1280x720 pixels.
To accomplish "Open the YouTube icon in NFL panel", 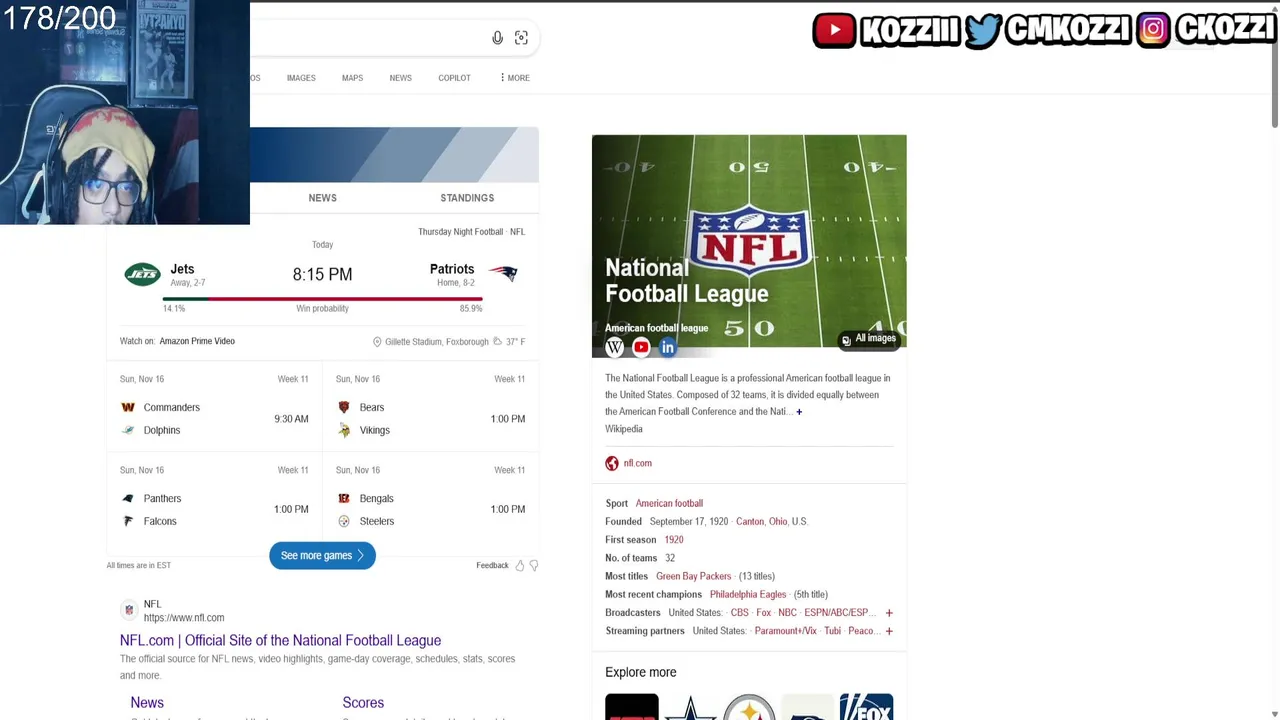I will (x=641, y=347).
